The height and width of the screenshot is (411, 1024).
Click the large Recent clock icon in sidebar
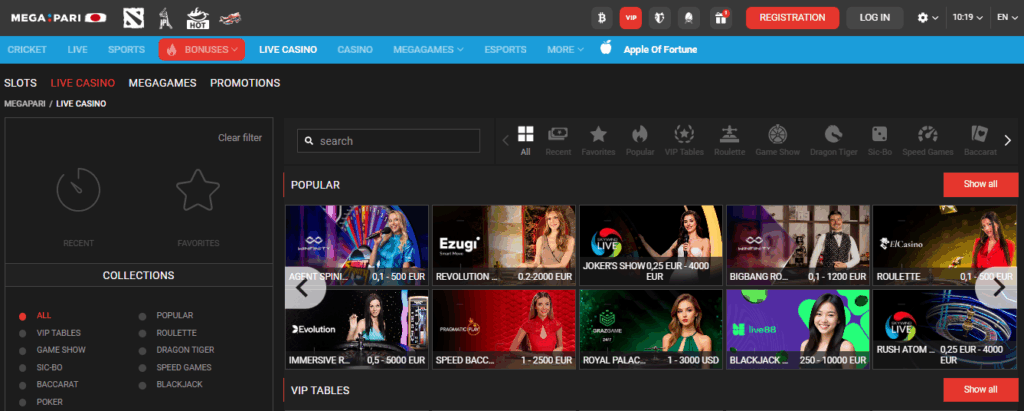pyautogui.click(x=78, y=189)
